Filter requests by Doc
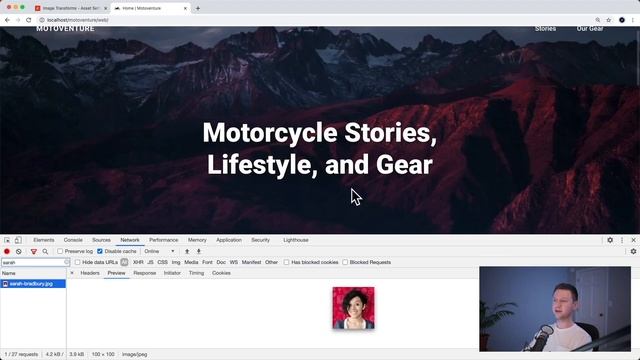This screenshot has width=640, height=360. click(x=221, y=262)
